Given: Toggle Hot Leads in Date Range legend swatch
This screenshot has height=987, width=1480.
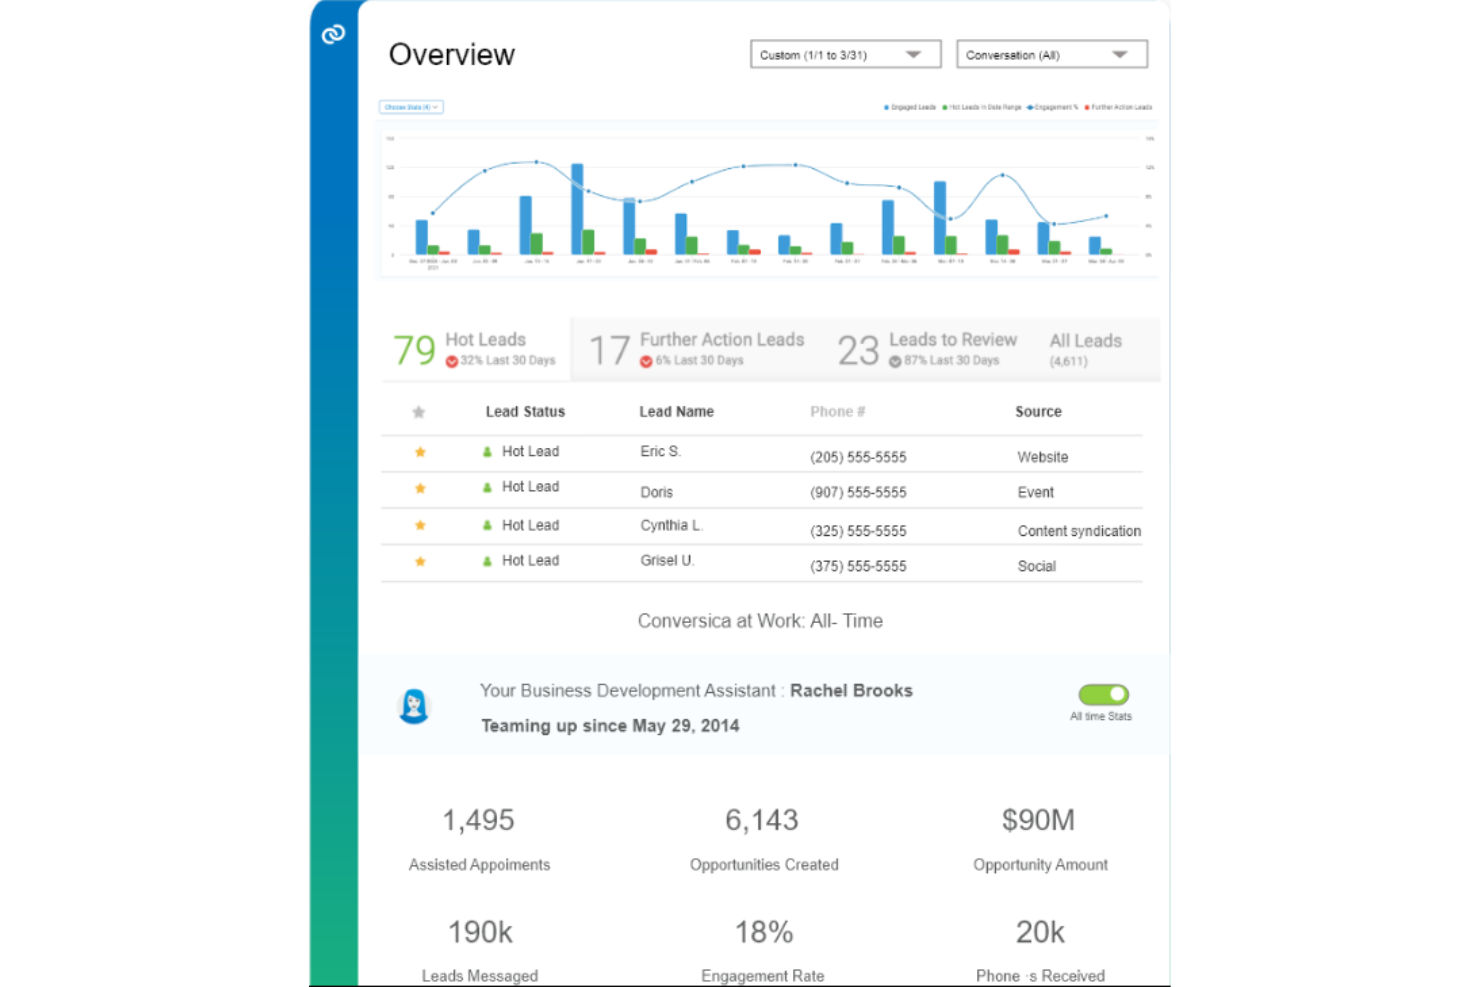Looking at the screenshot, I should point(945,107).
